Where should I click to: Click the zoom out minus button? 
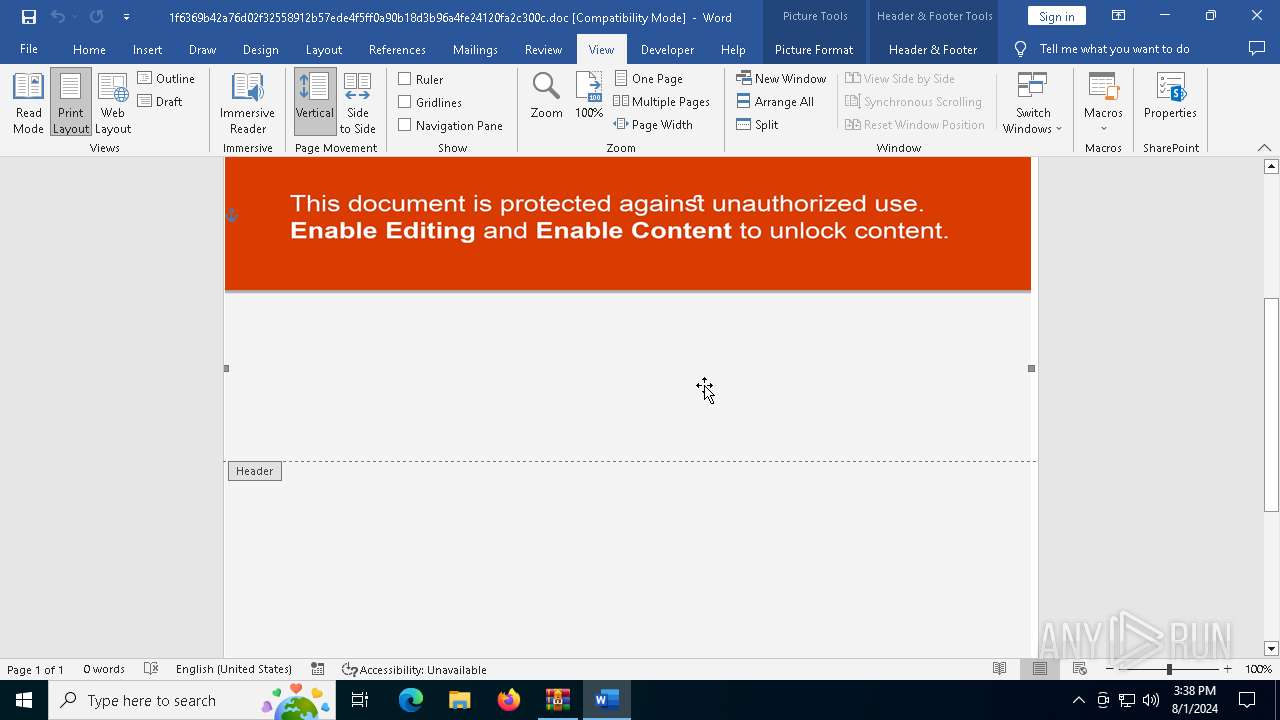click(x=1109, y=669)
